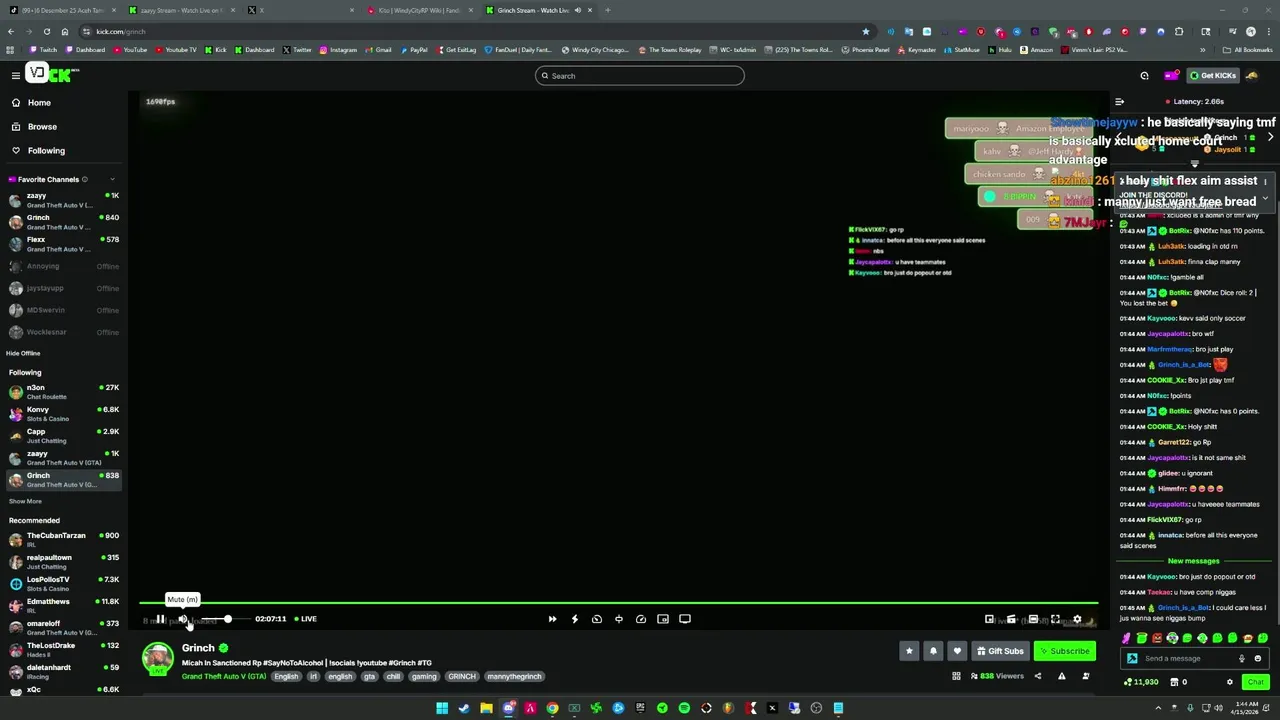Click the monitor/cast screen icon in player
This screenshot has width=1280, height=720.
[x=685, y=619]
